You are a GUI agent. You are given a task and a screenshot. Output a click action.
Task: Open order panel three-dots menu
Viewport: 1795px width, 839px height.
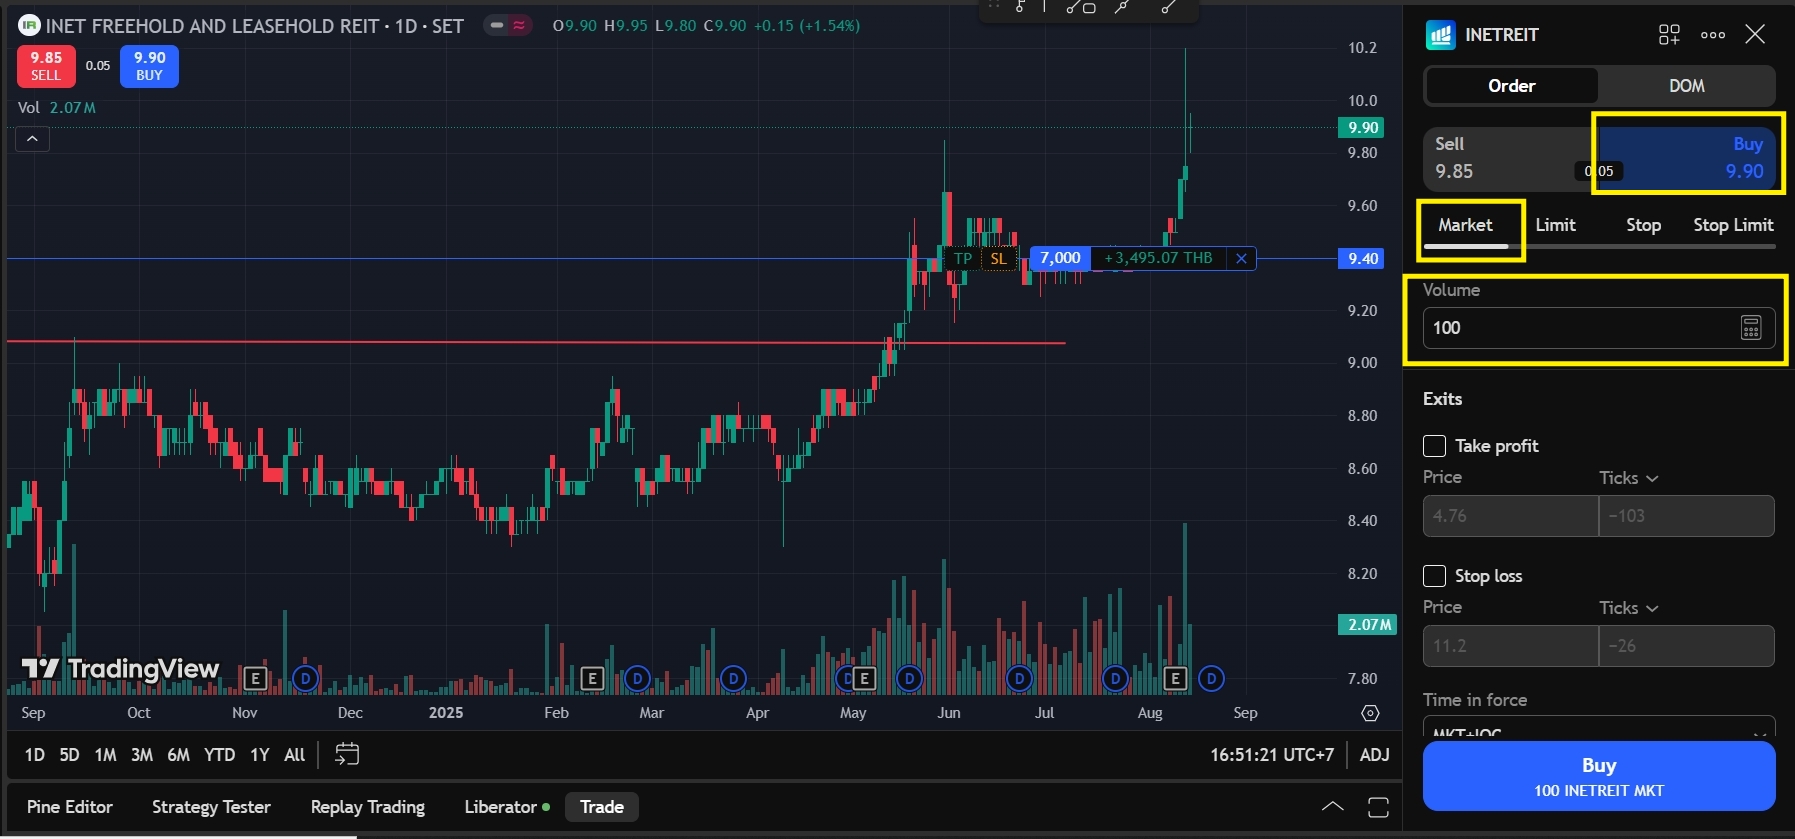1712,35
